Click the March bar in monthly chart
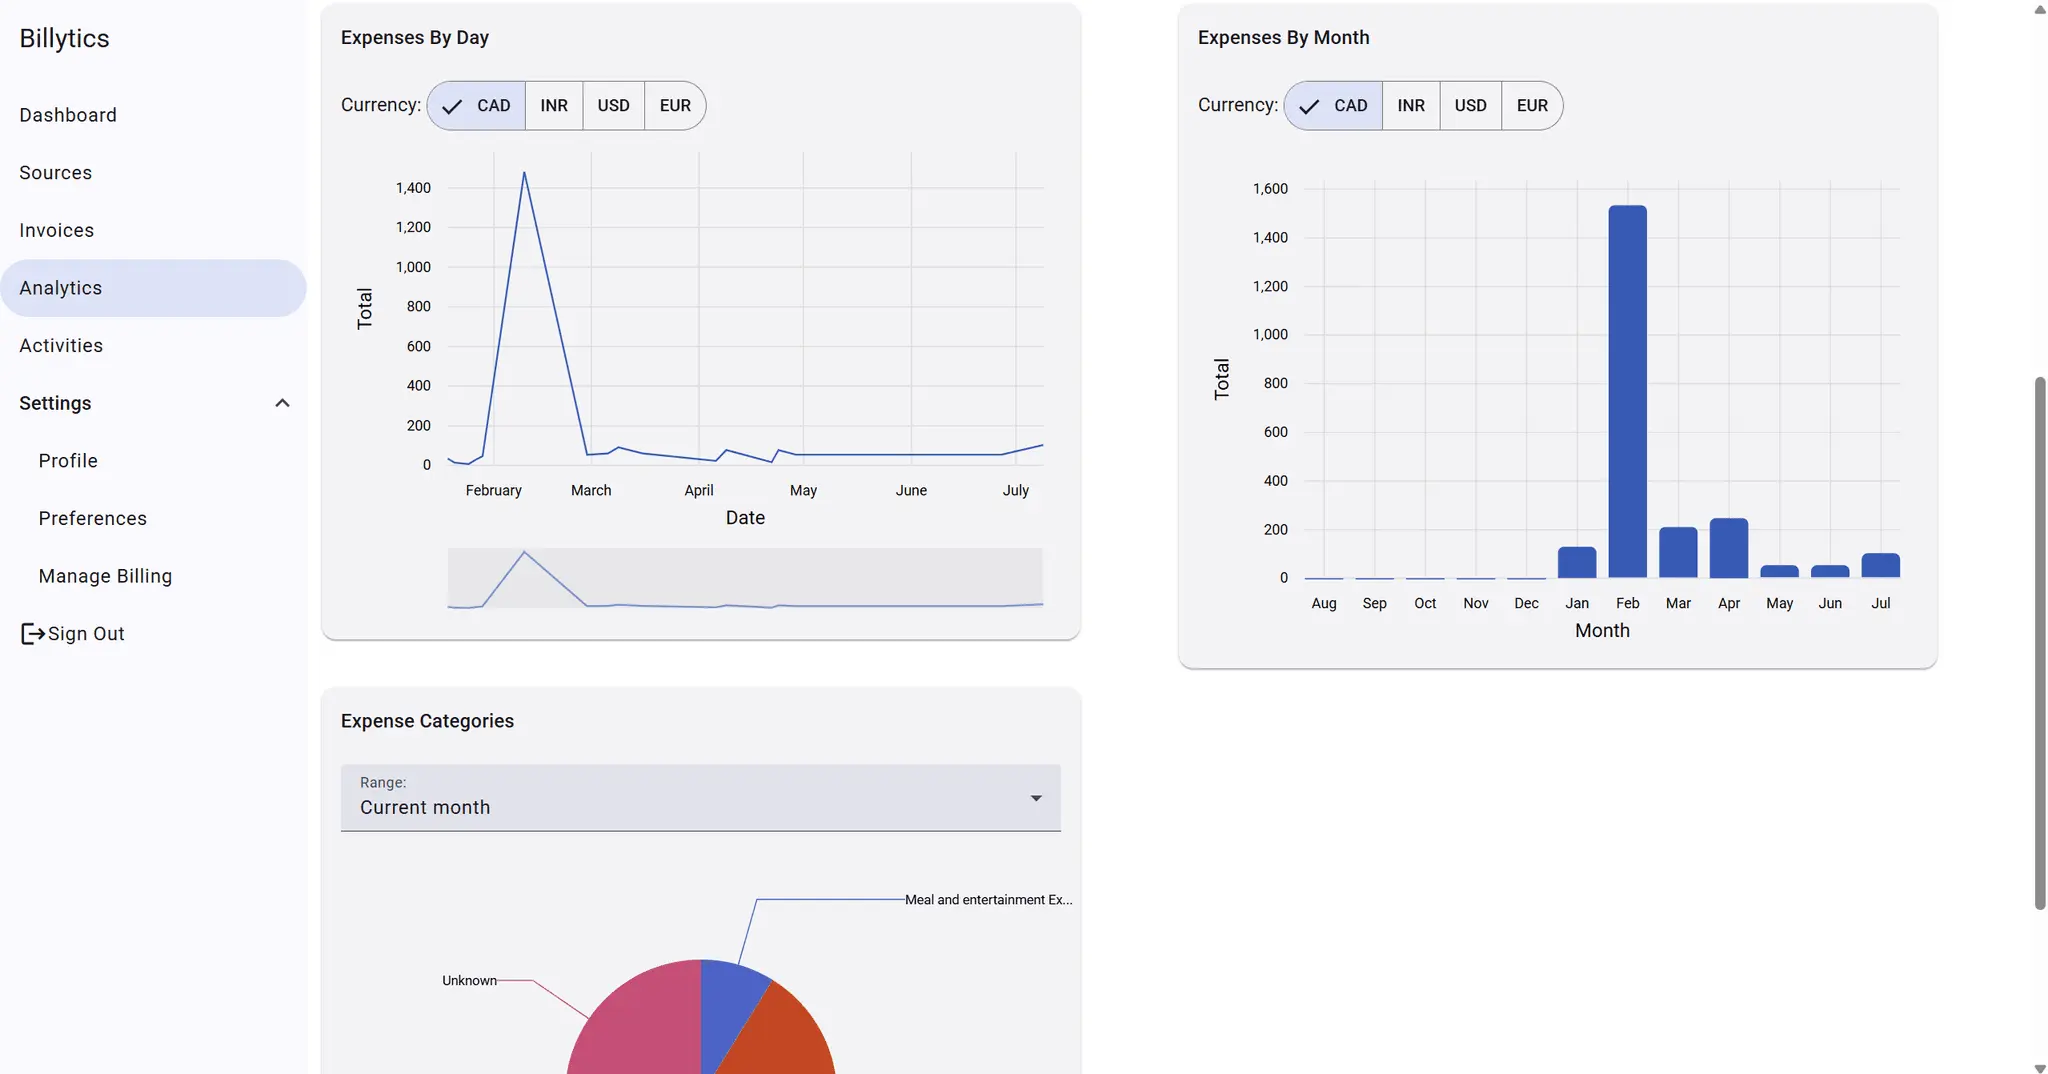Screen dimensions: 2048x1074 [x=1678, y=552]
